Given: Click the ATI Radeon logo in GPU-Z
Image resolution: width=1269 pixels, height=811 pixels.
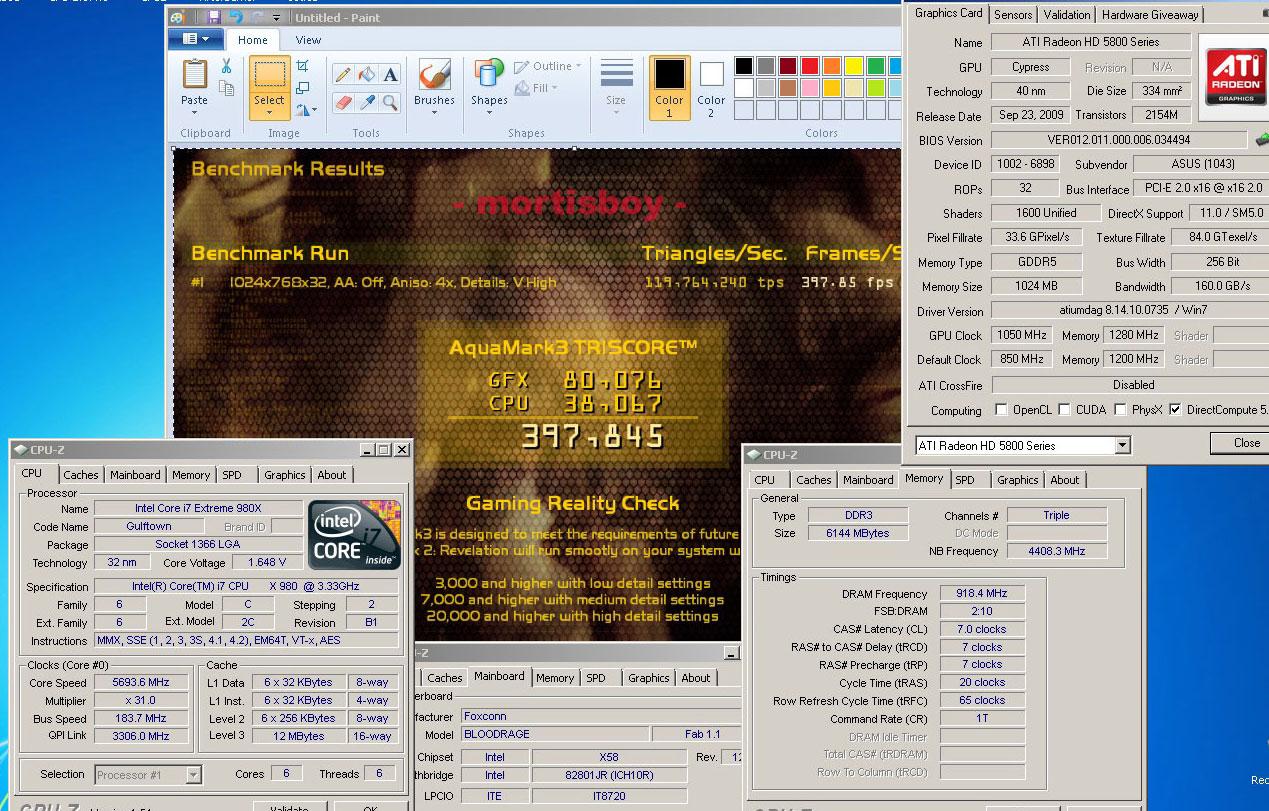Looking at the screenshot, I should (1236, 76).
